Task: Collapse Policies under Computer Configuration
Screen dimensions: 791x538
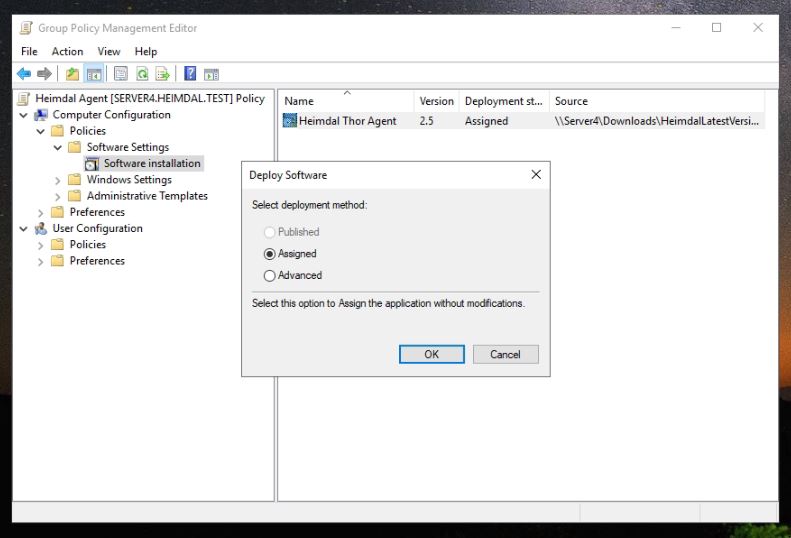Action: (x=41, y=131)
